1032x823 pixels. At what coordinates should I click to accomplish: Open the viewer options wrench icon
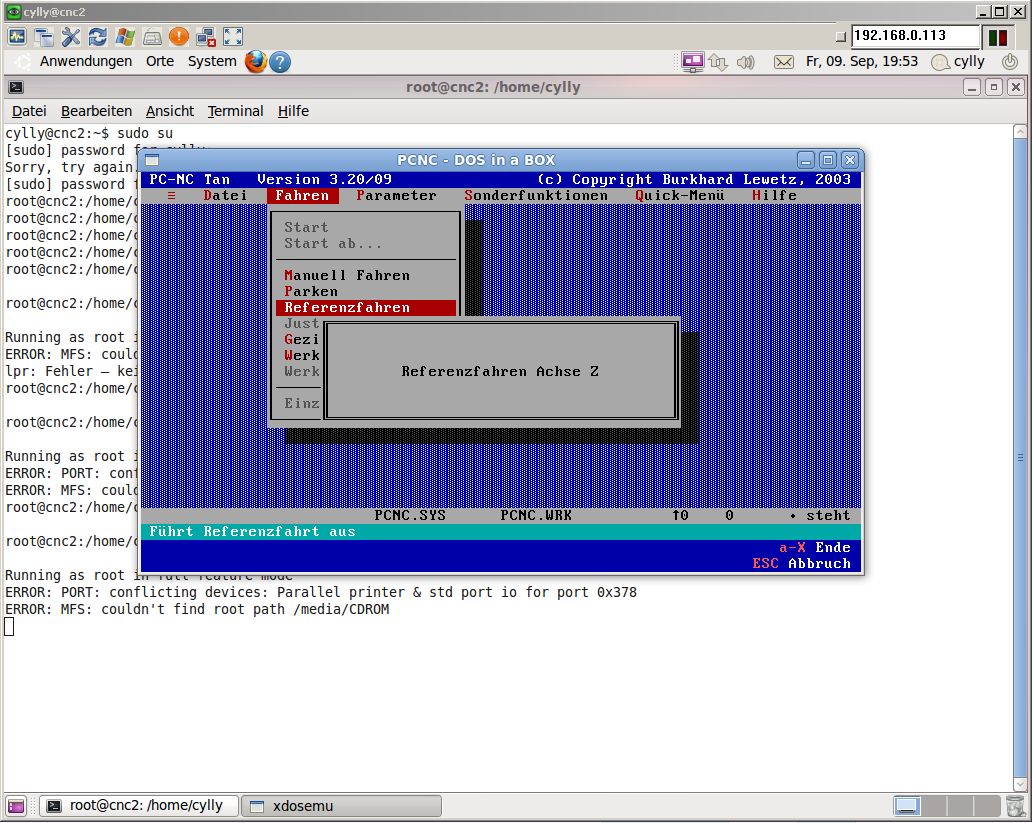70,37
